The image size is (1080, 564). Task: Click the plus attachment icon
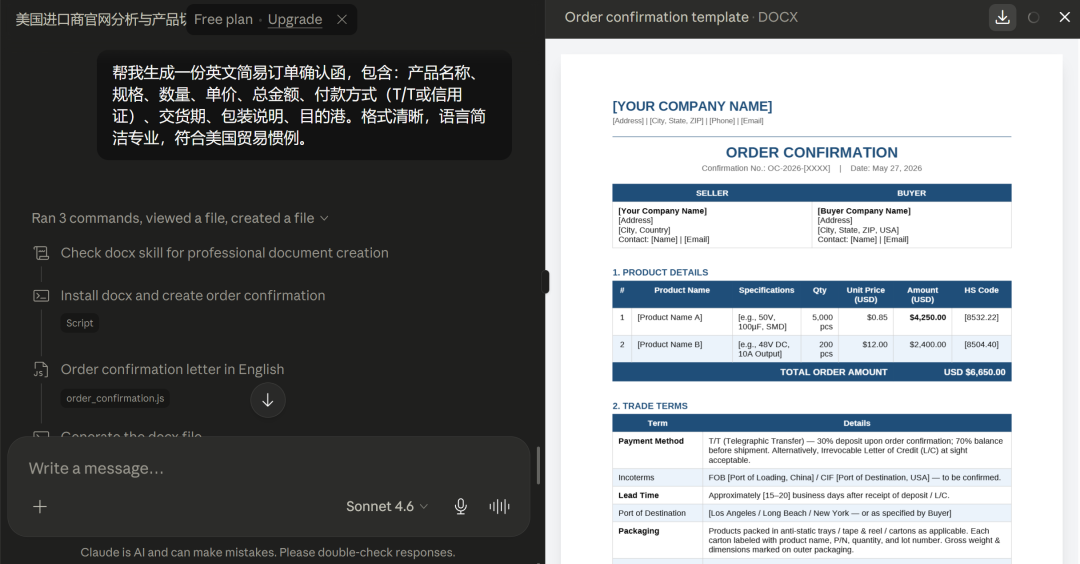(x=40, y=507)
